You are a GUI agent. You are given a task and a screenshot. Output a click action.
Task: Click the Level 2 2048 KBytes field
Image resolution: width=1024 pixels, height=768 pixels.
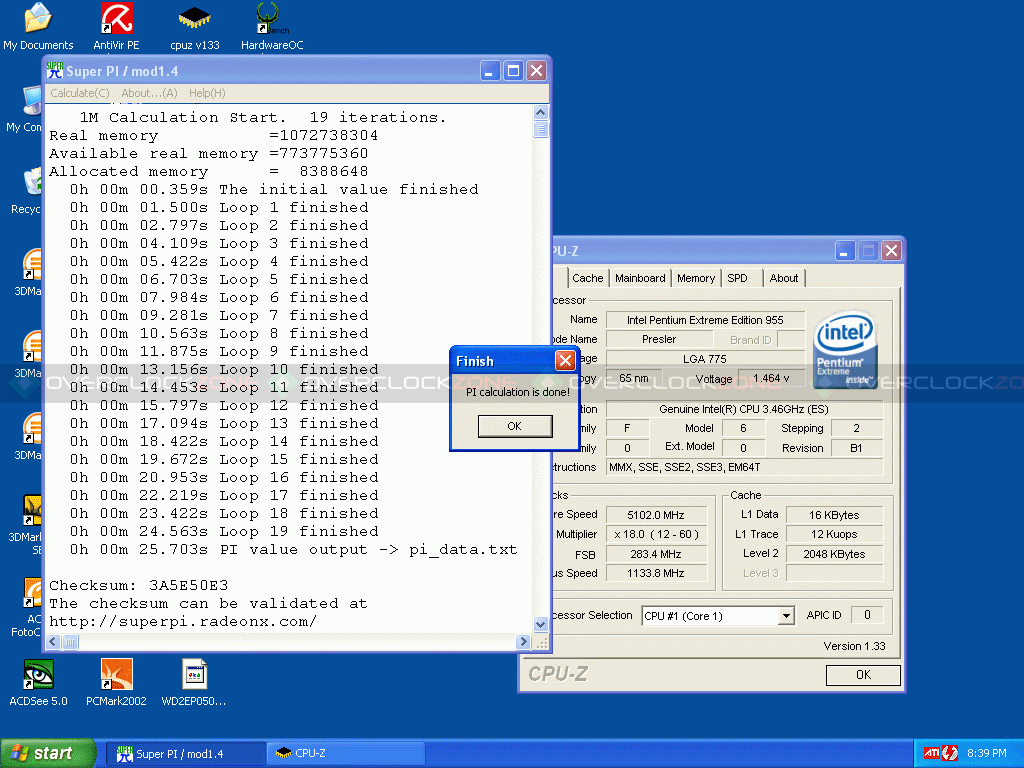point(834,554)
